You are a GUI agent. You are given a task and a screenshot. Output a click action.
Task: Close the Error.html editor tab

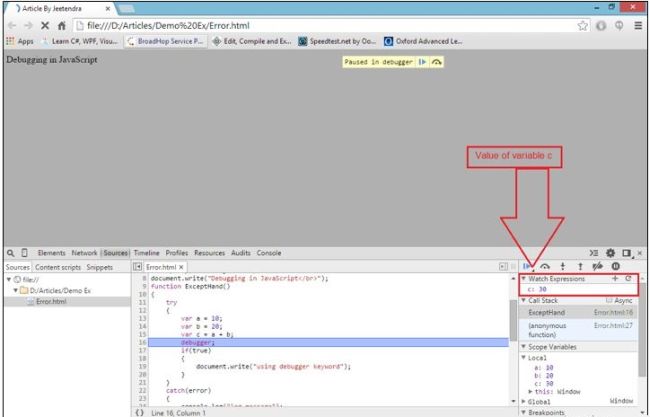pyautogui.click(x=181, y=267)
